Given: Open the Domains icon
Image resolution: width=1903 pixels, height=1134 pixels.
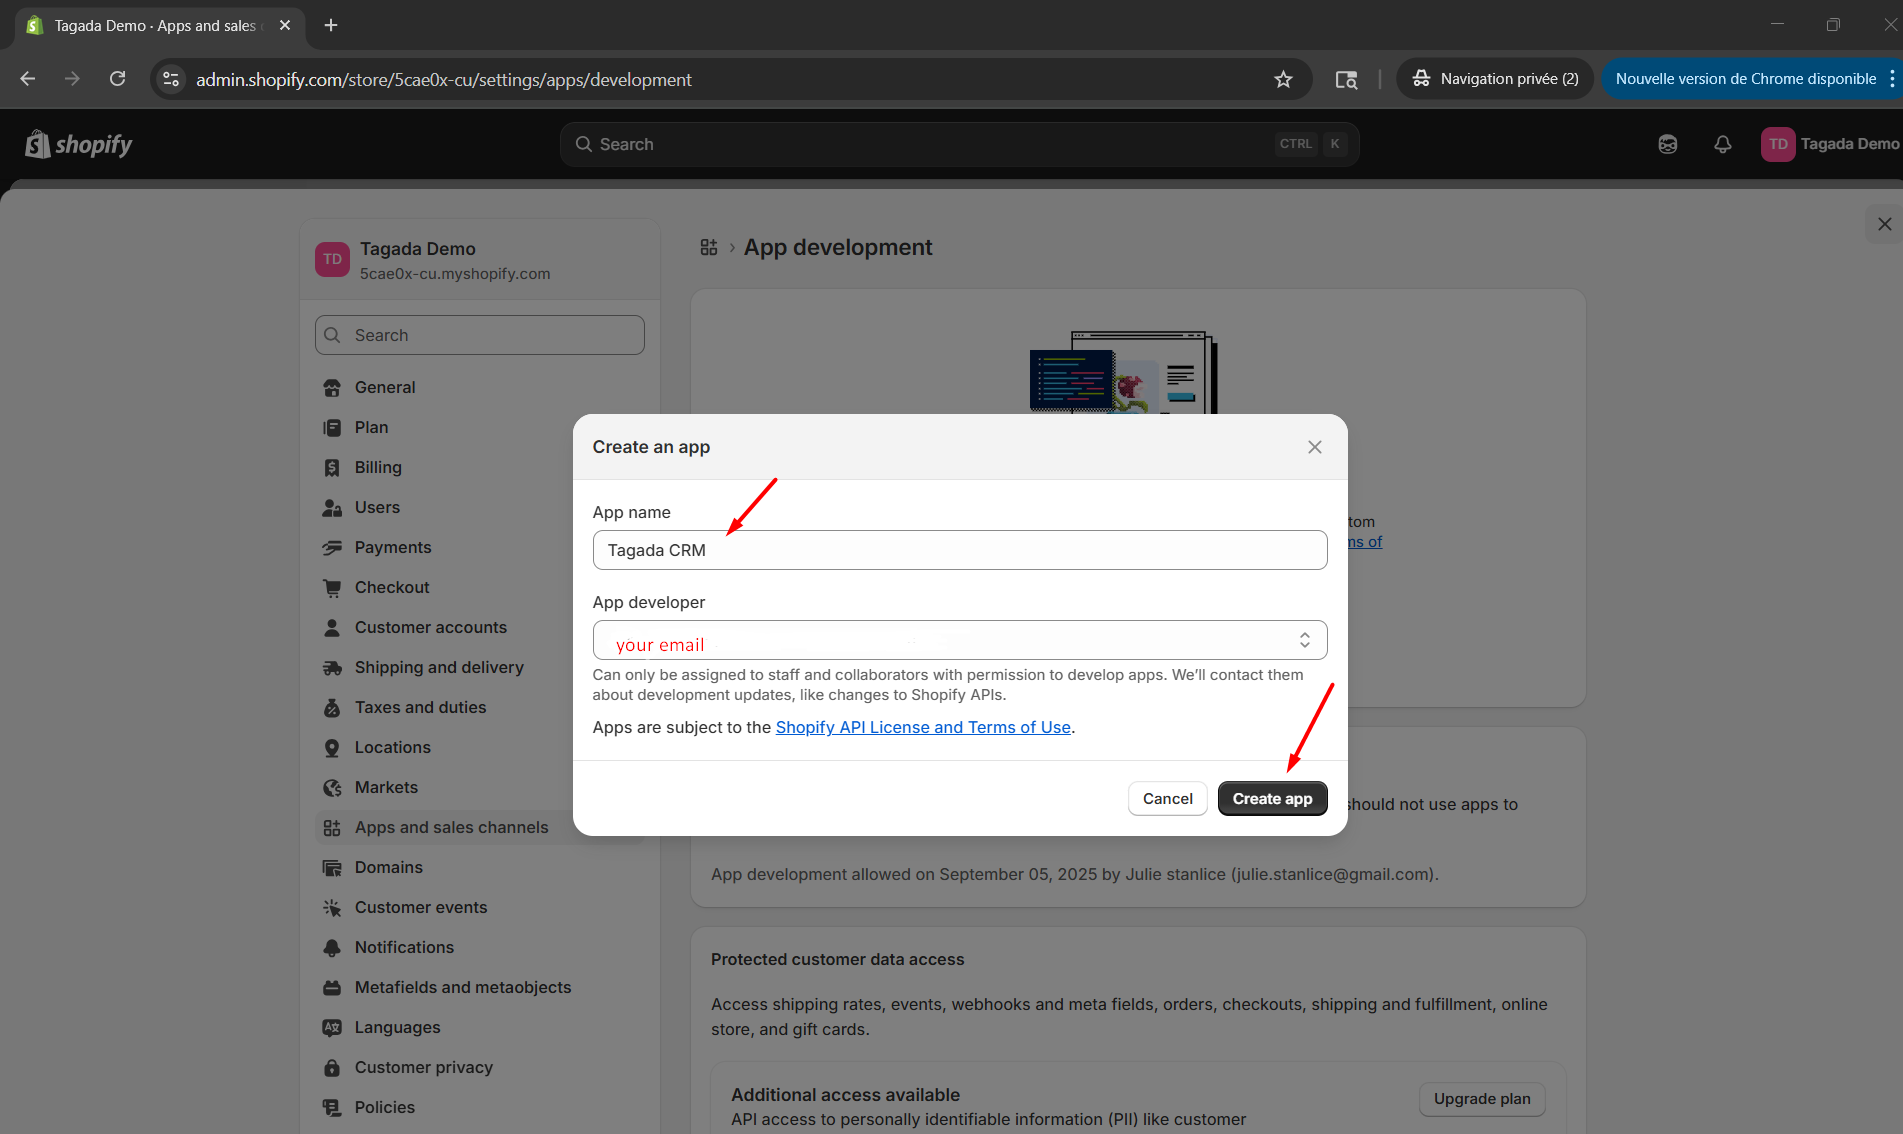Looking at the screenshot, I should (x=332, y=868).
